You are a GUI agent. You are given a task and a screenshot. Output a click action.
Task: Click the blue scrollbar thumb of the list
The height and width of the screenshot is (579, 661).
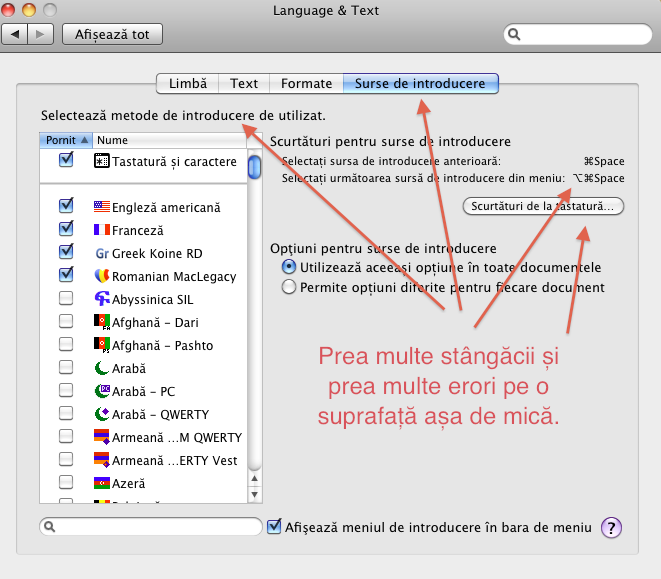[x=254, y=167]
